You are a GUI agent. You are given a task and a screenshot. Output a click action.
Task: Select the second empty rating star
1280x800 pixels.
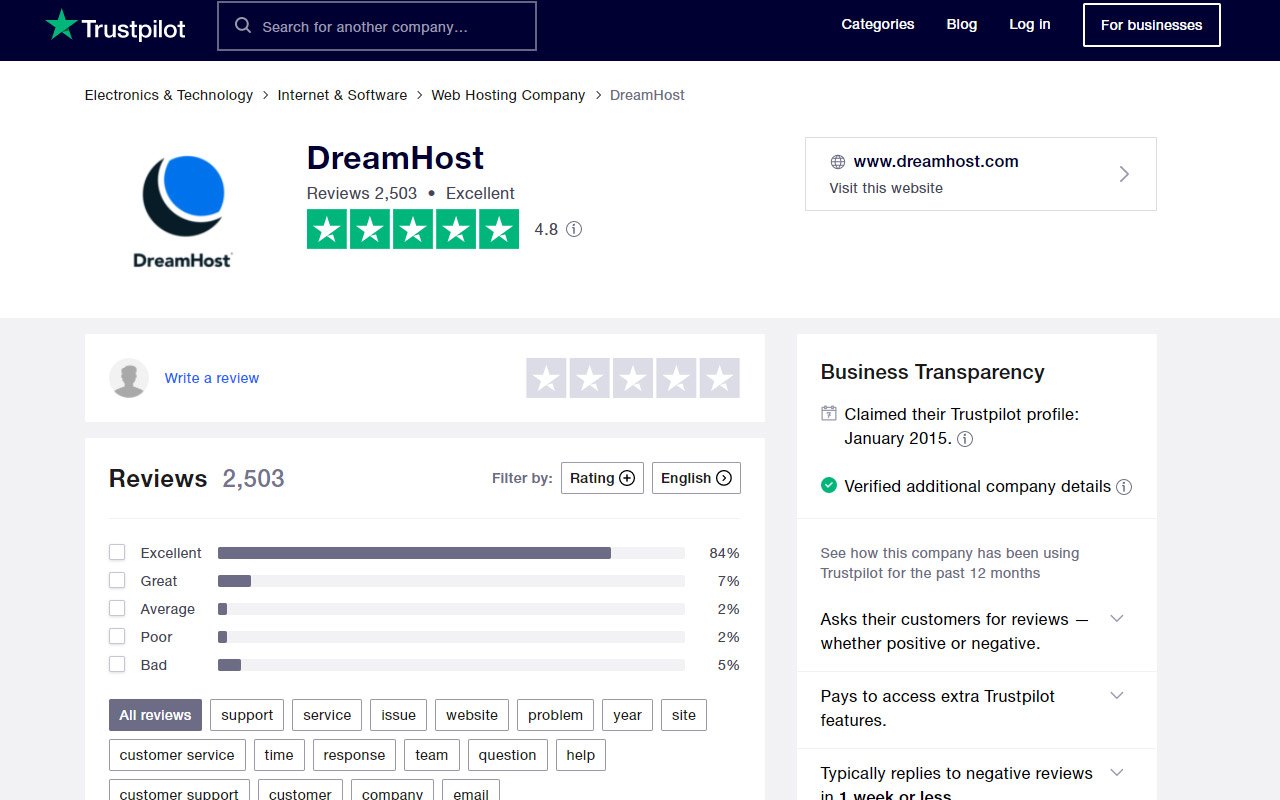click(x=590, y=378)
